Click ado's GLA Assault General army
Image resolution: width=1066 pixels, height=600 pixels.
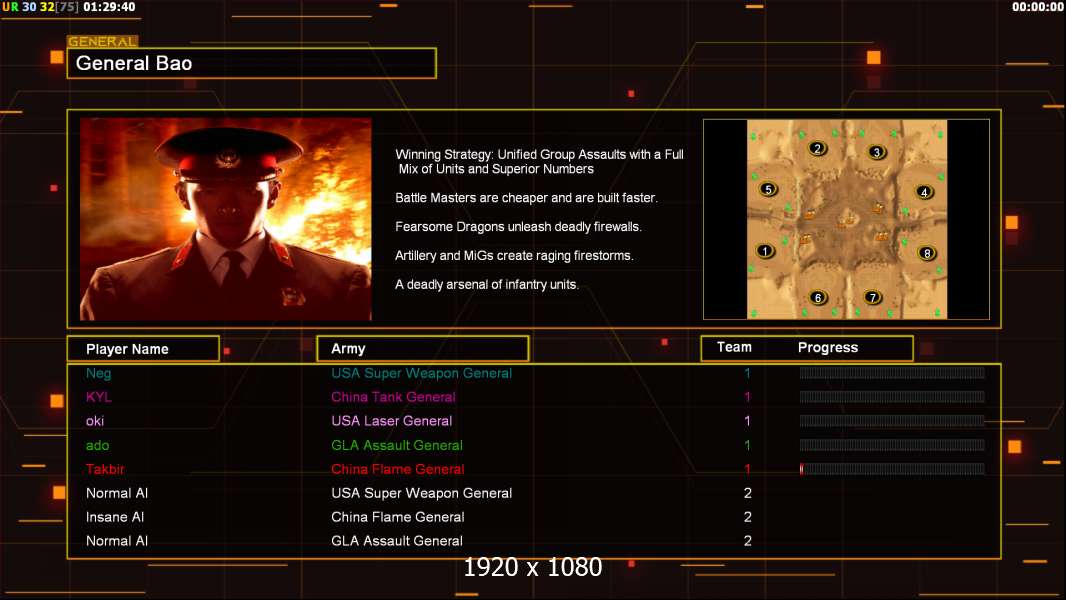[x=397, y=445]
